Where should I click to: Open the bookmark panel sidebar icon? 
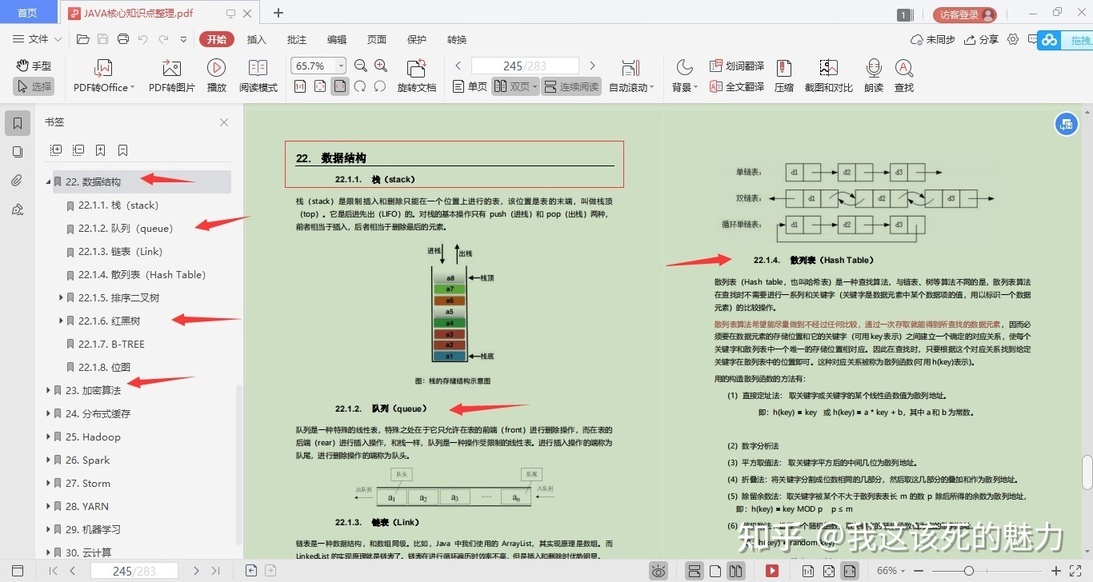[17, 123]
